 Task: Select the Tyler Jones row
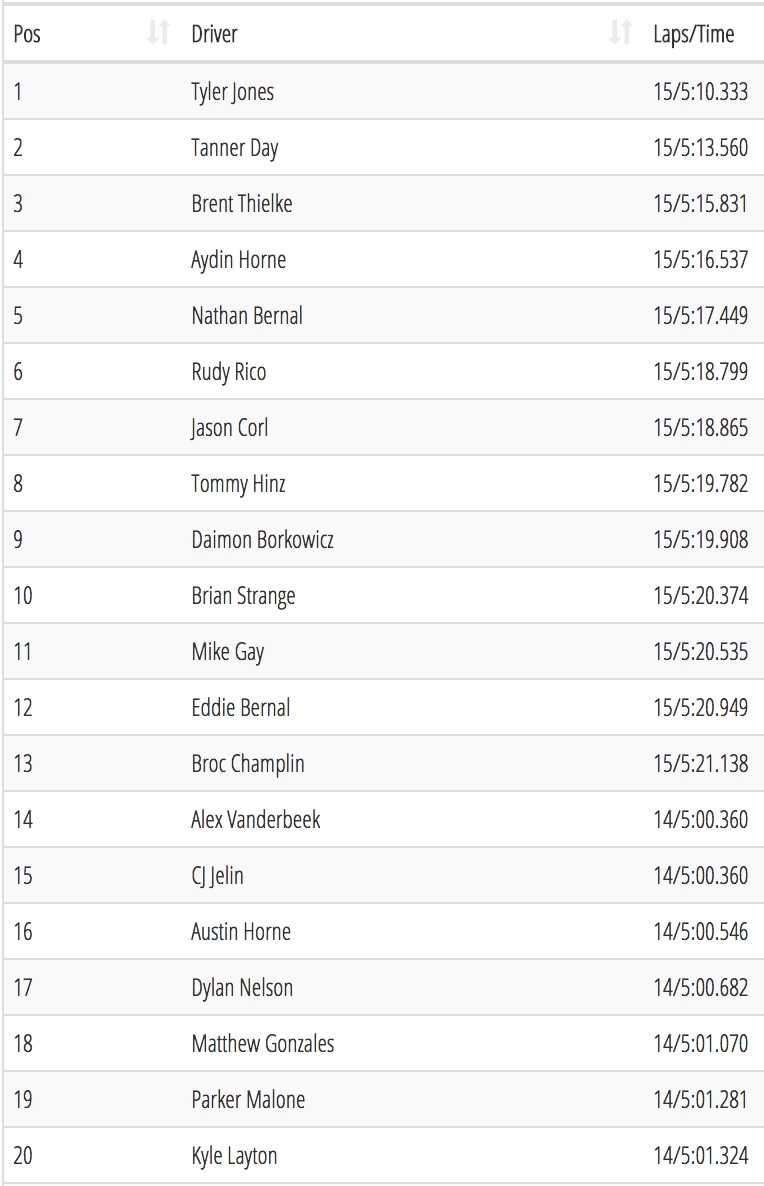point(384,92)
